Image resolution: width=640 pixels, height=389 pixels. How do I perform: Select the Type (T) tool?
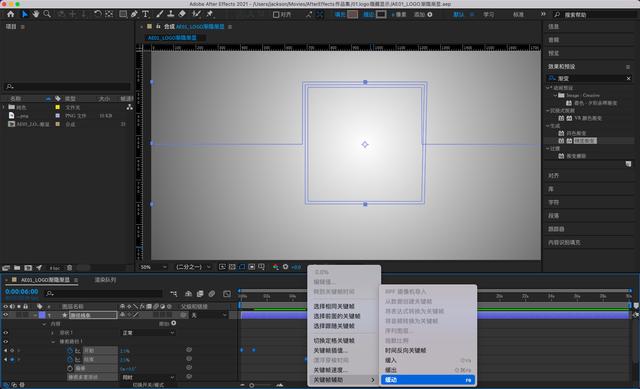pyautogui.click(x=146, y=14)
